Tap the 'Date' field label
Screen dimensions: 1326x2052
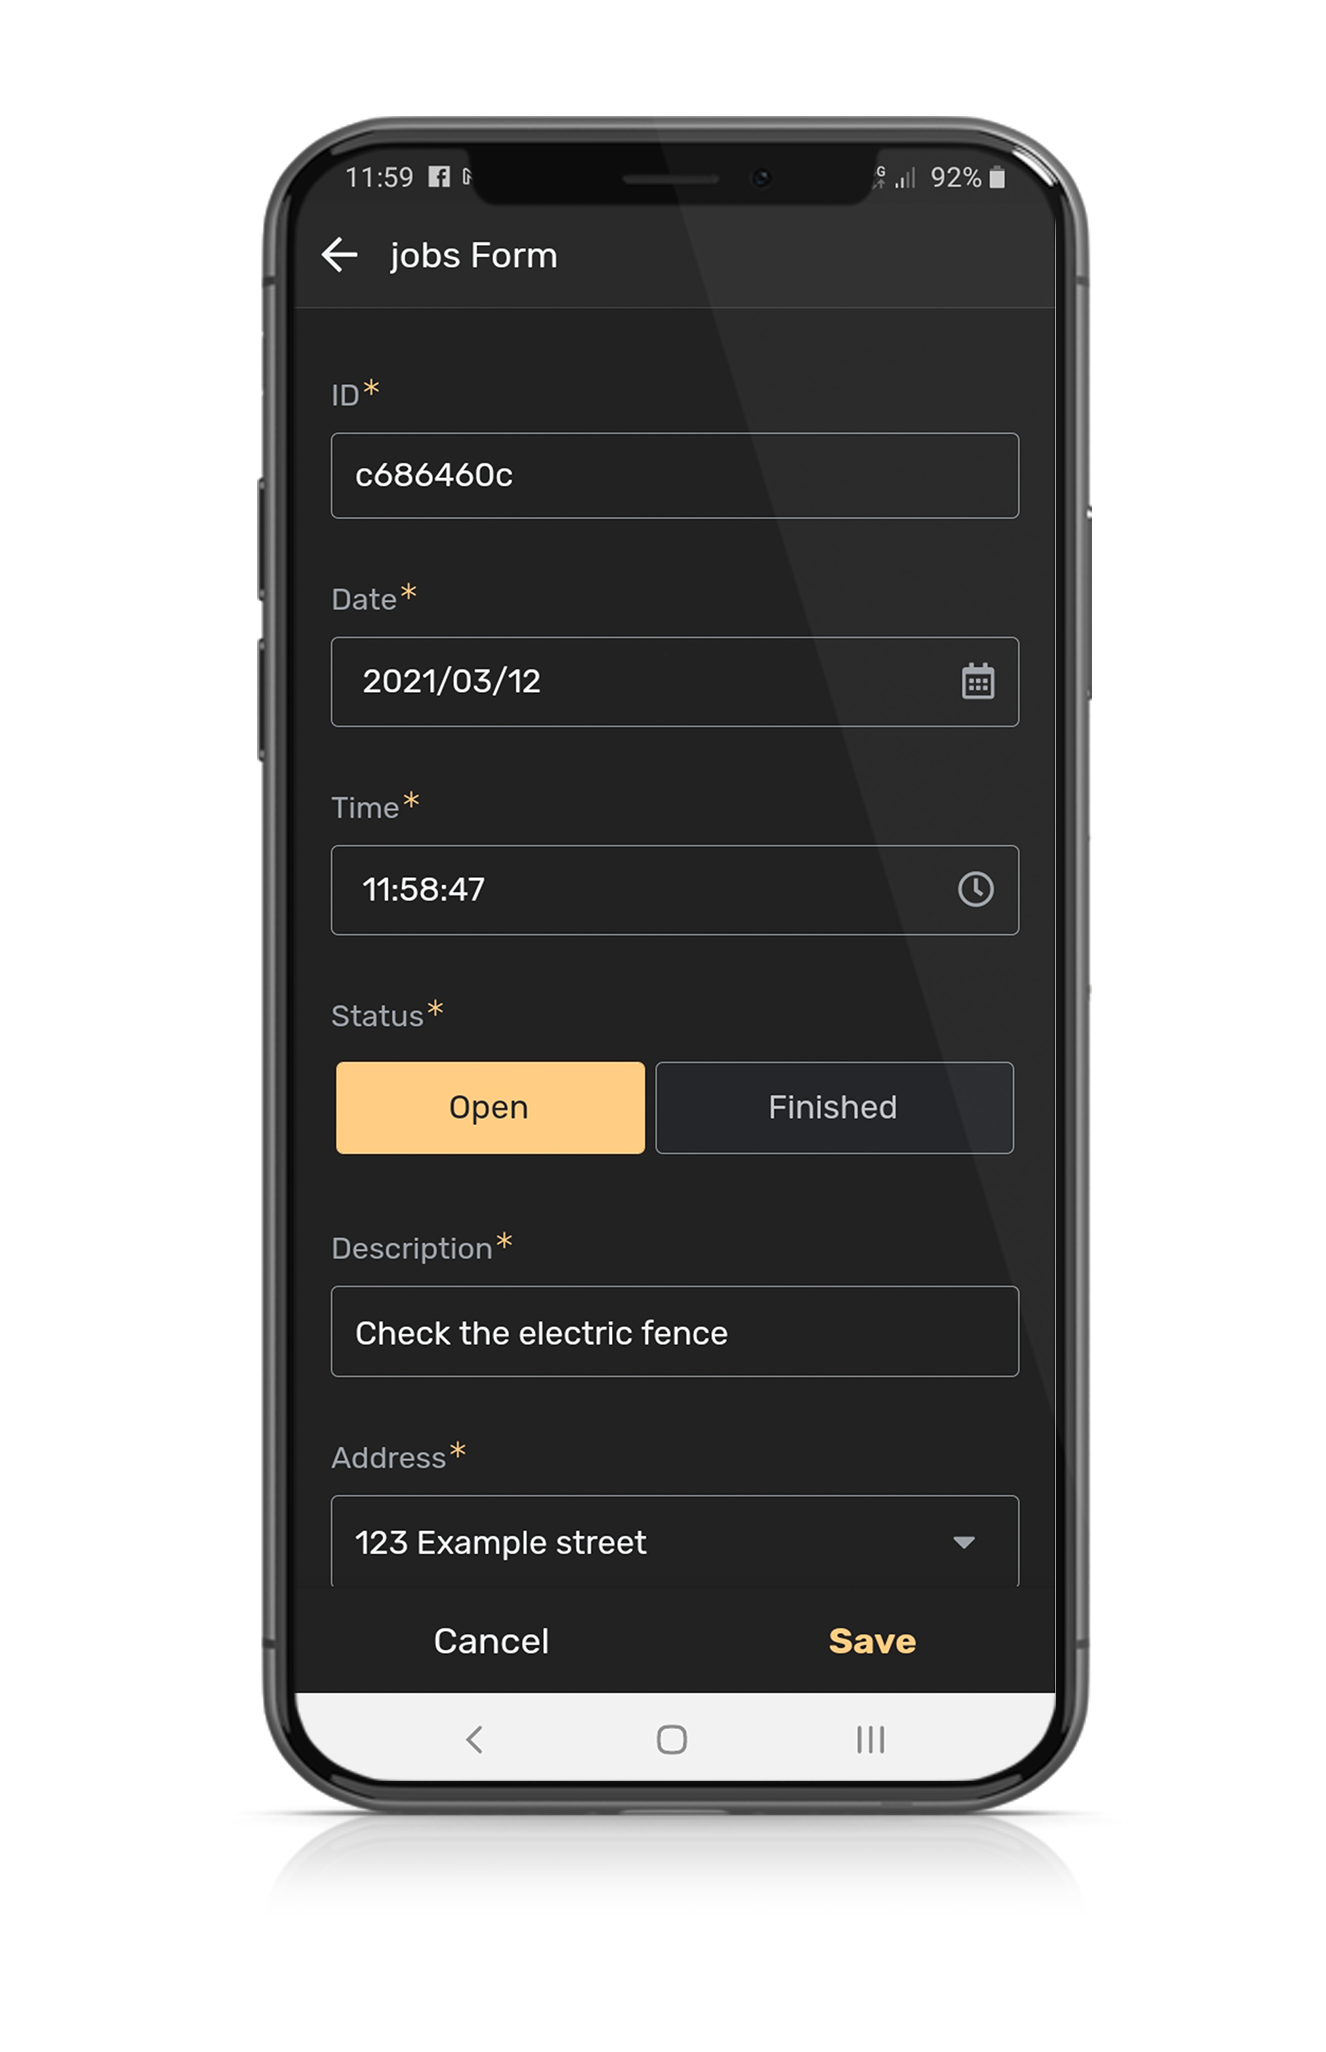(364, 600)
